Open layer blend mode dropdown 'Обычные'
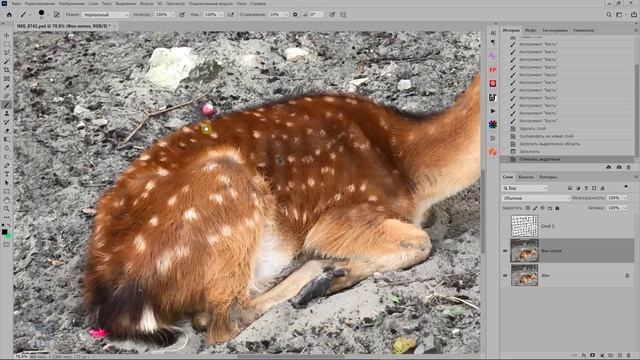 (536, 198)
